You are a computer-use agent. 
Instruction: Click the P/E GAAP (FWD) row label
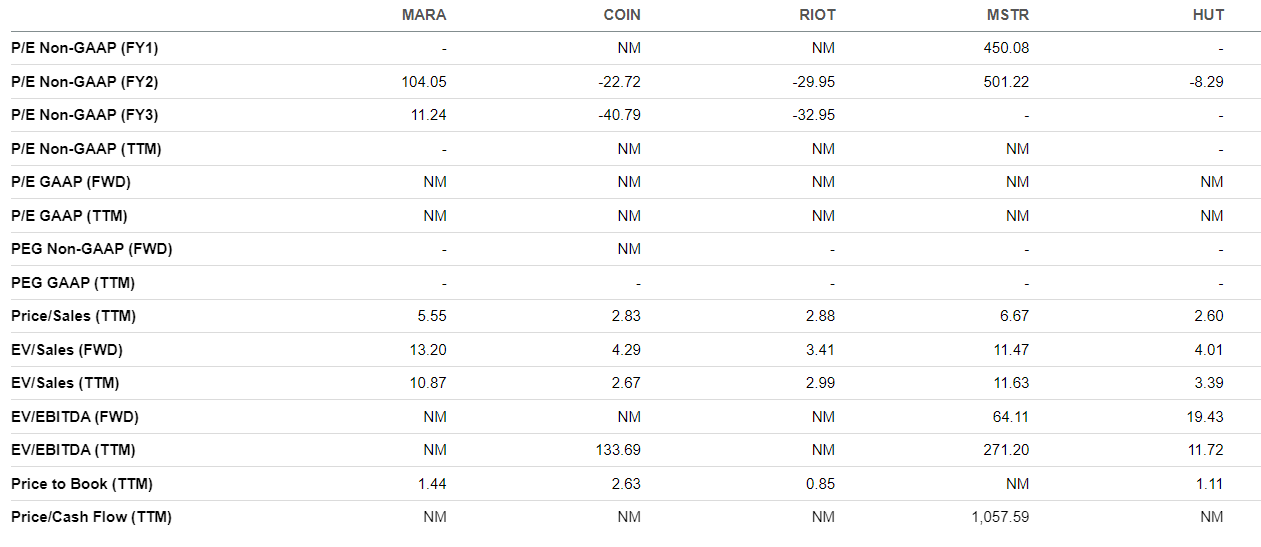coord(71,182)
